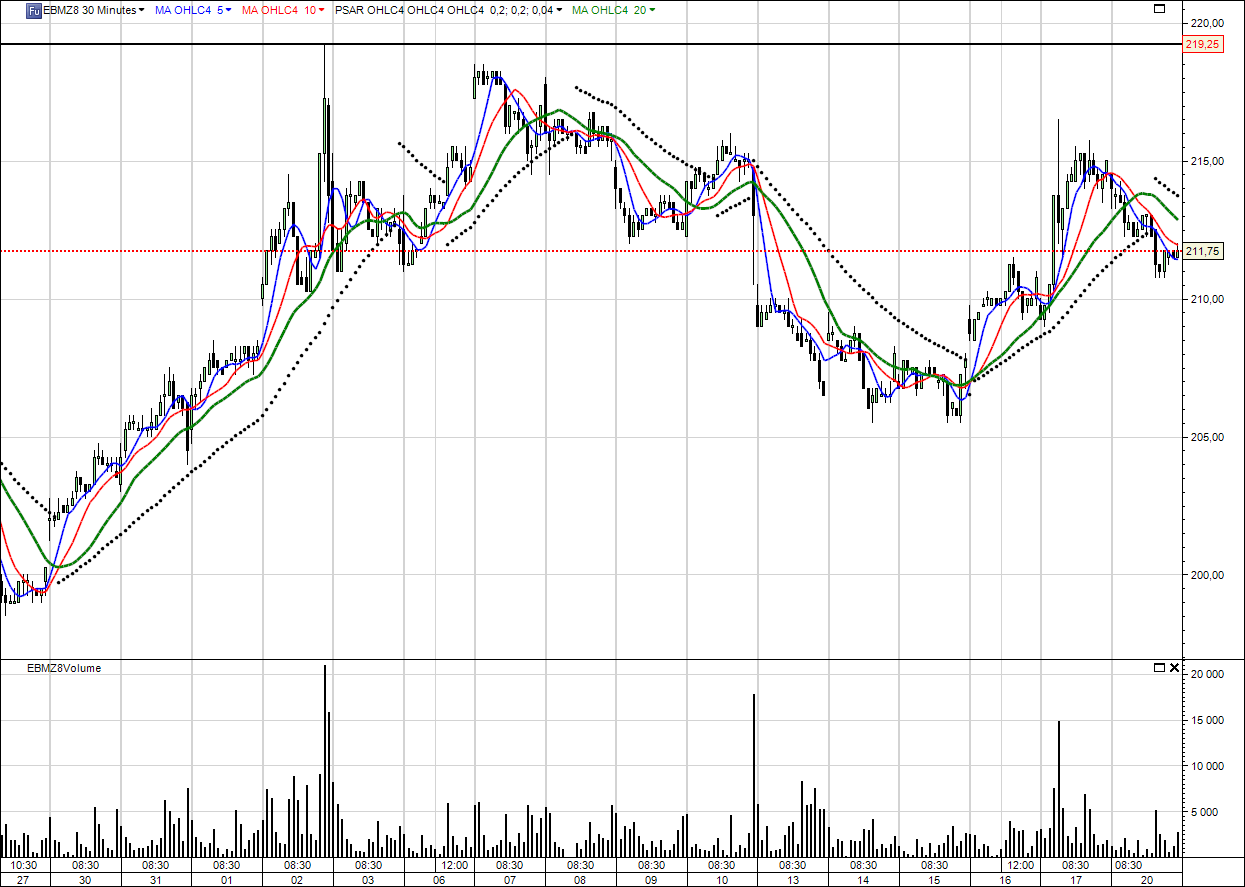This screenshot has height=887, width=1245.
Task: Click the 211,75 current price label
Action: click(1201, 252)
